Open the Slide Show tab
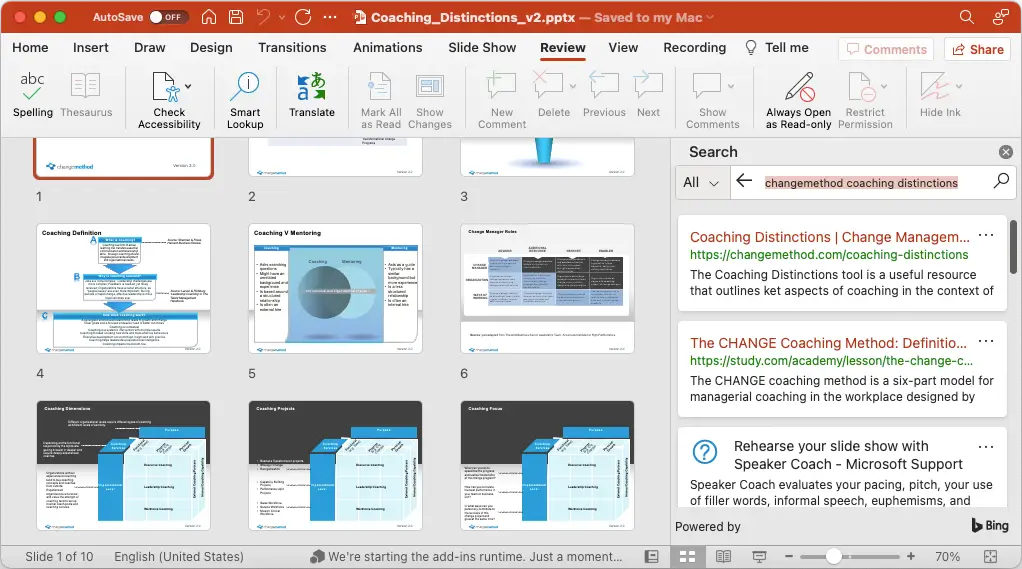 coord(482,48)
